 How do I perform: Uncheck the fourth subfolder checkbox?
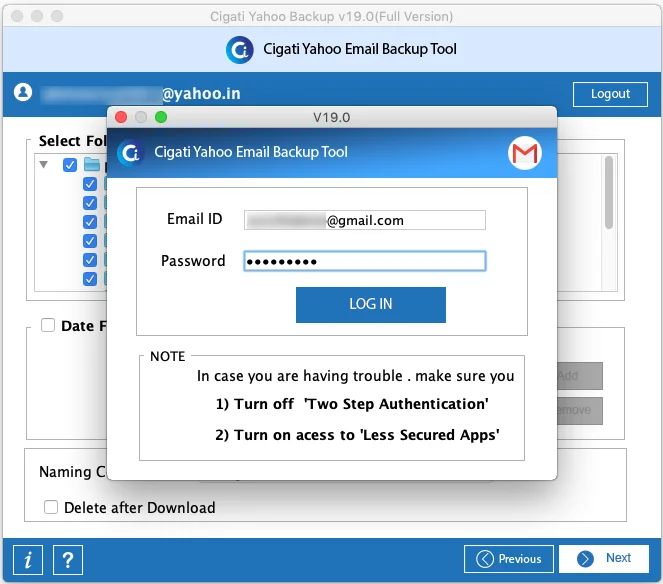tap(90, 241)
